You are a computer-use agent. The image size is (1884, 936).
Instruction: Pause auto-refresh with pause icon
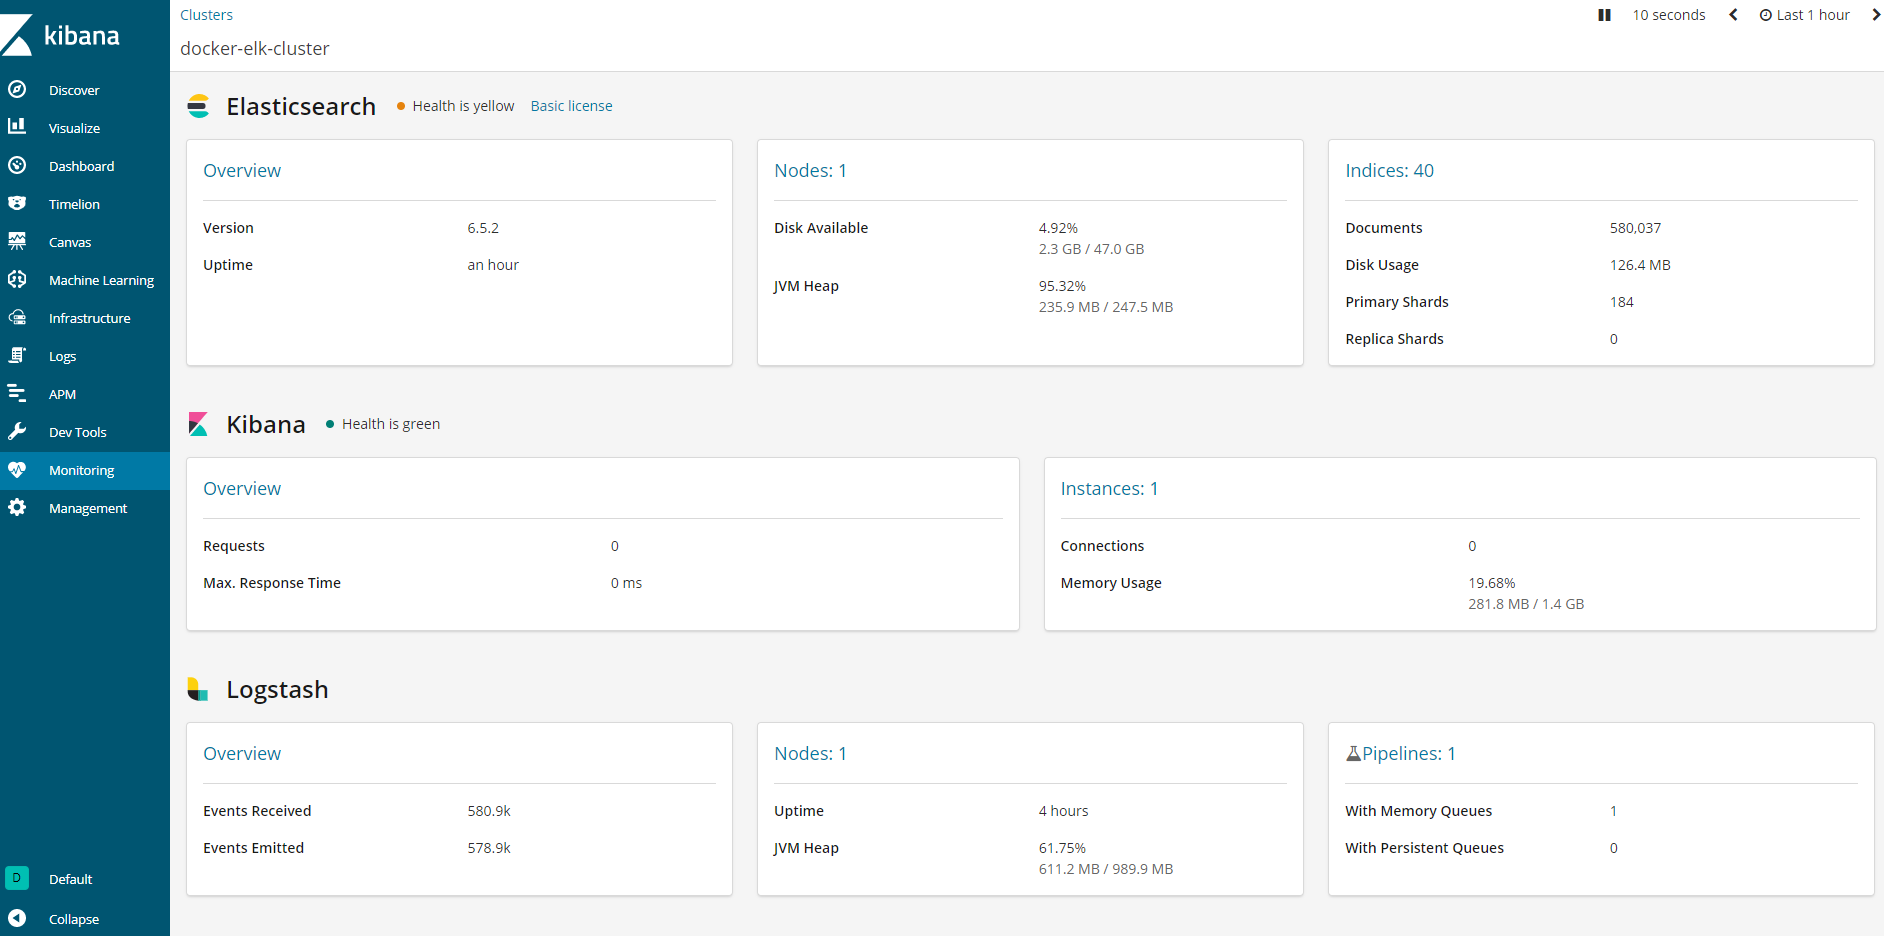coord(1604,15)
